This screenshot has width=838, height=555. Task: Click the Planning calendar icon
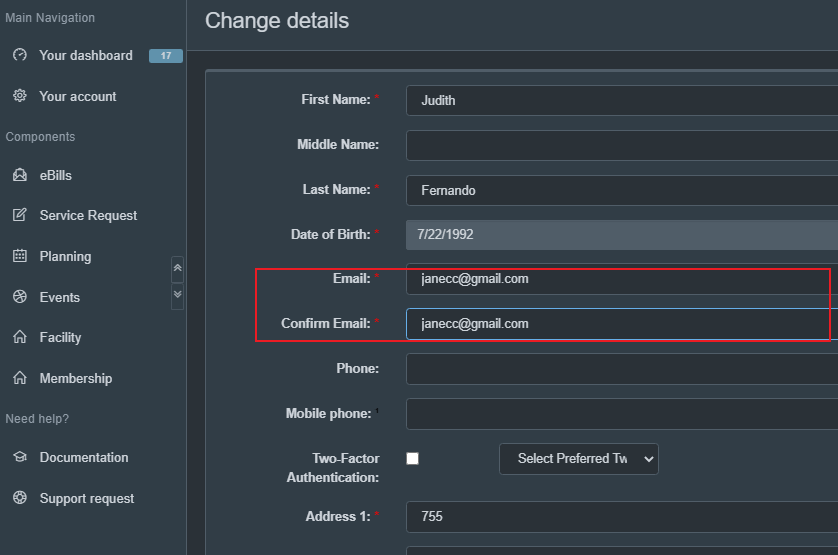pos(19,256)
